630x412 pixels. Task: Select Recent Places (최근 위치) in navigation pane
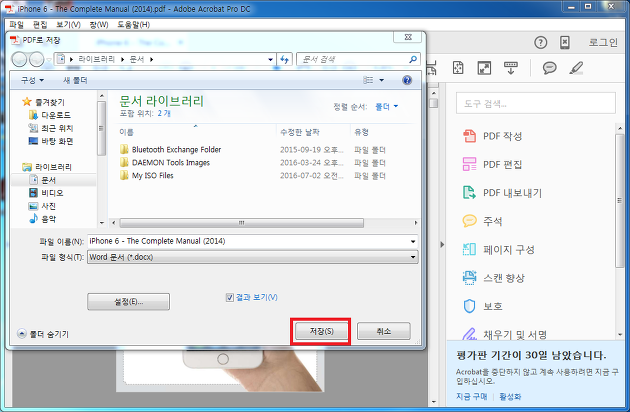click(x=51, y=128)
